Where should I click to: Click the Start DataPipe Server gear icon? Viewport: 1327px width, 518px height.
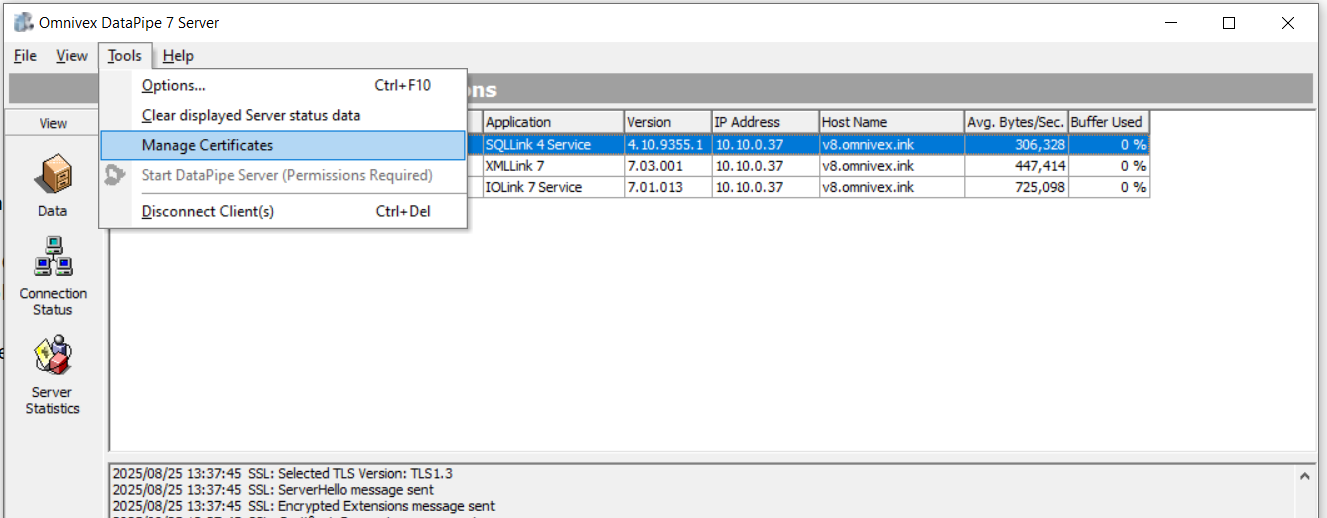pyautogui.click(x=116, y=176)
